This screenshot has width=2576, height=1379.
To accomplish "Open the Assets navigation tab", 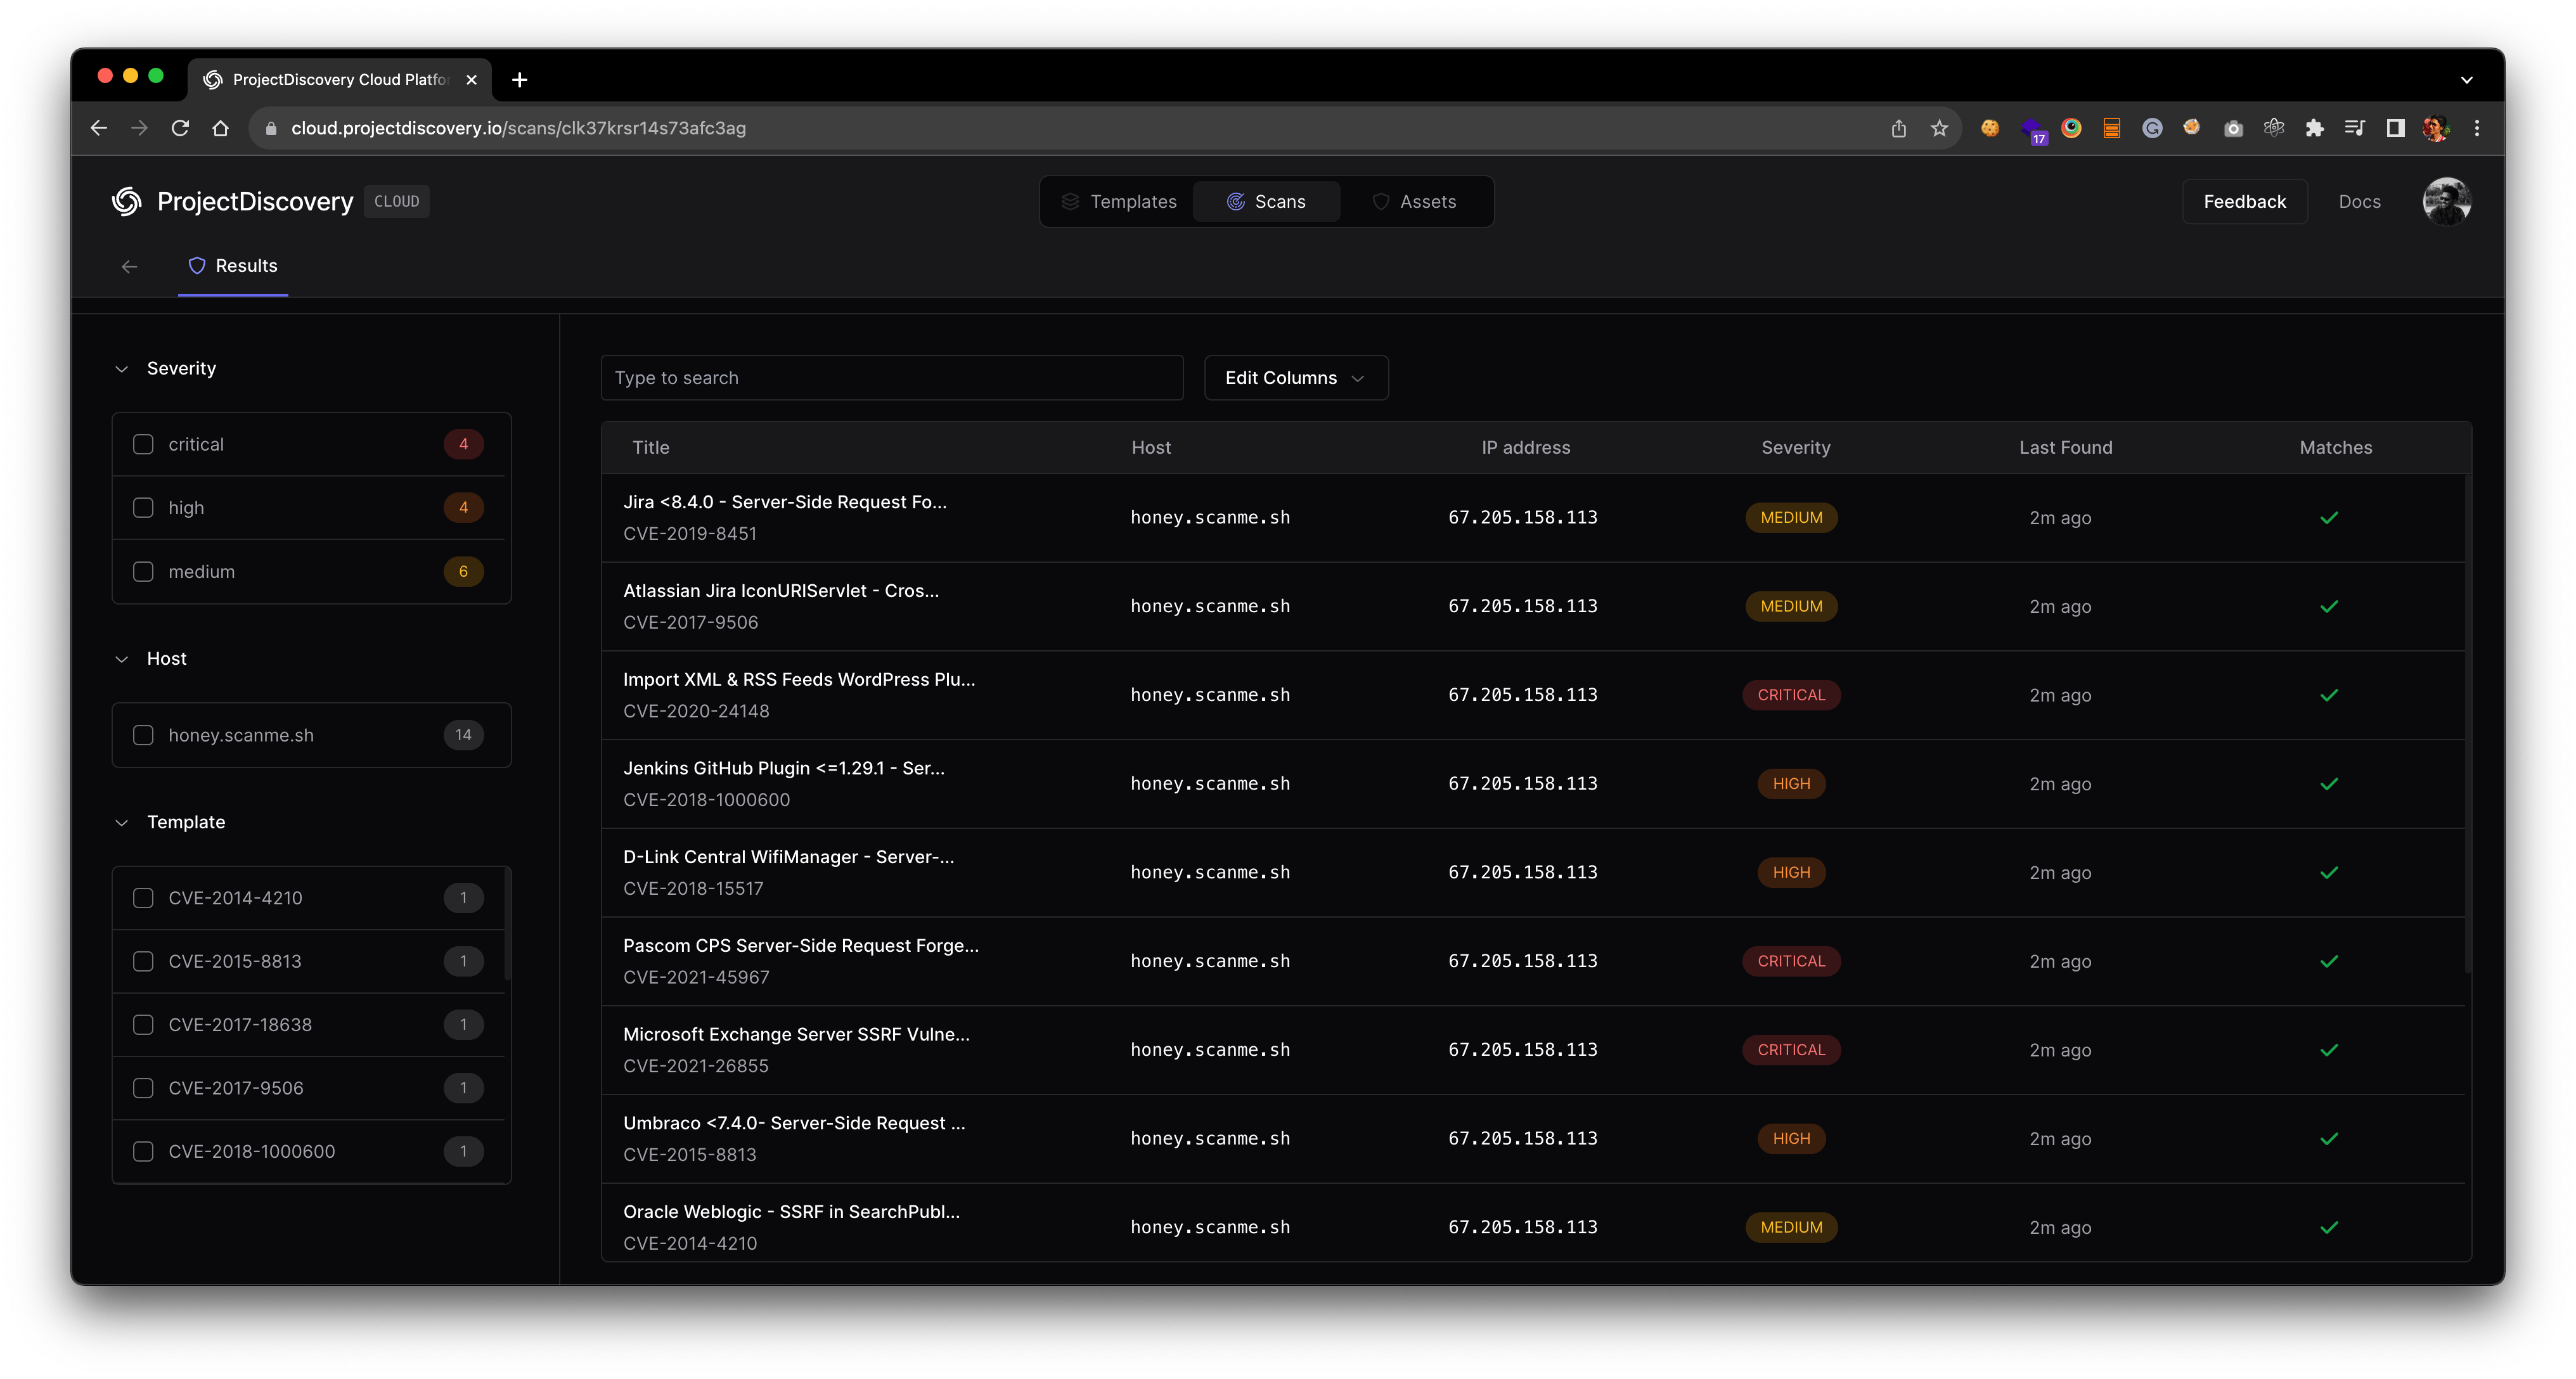I will [1414, 201].
